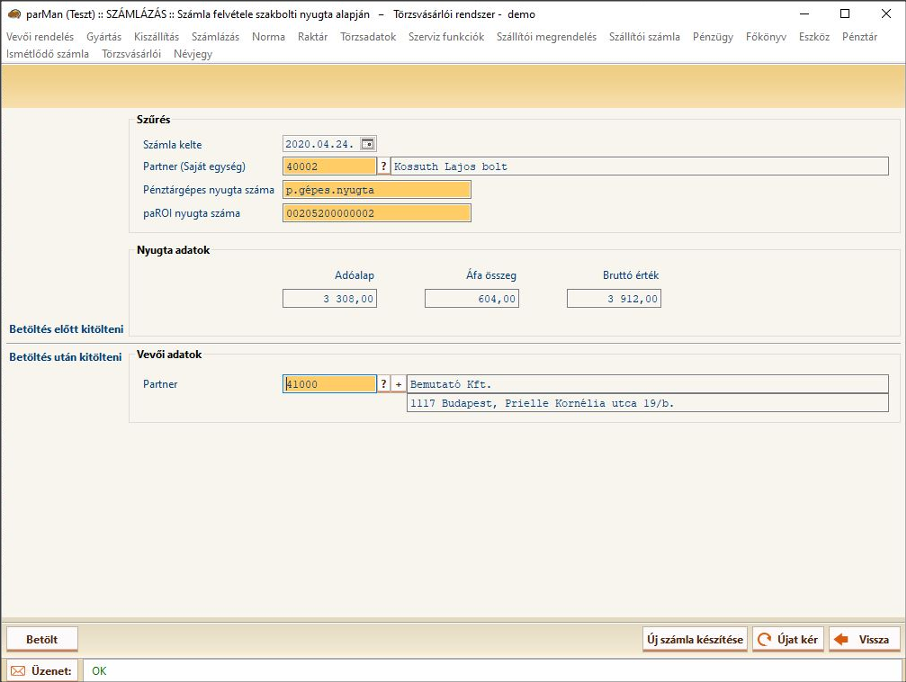Screen dimensions: 906x682
Task: Open the Gyártás menu
Action: [104, 36]
